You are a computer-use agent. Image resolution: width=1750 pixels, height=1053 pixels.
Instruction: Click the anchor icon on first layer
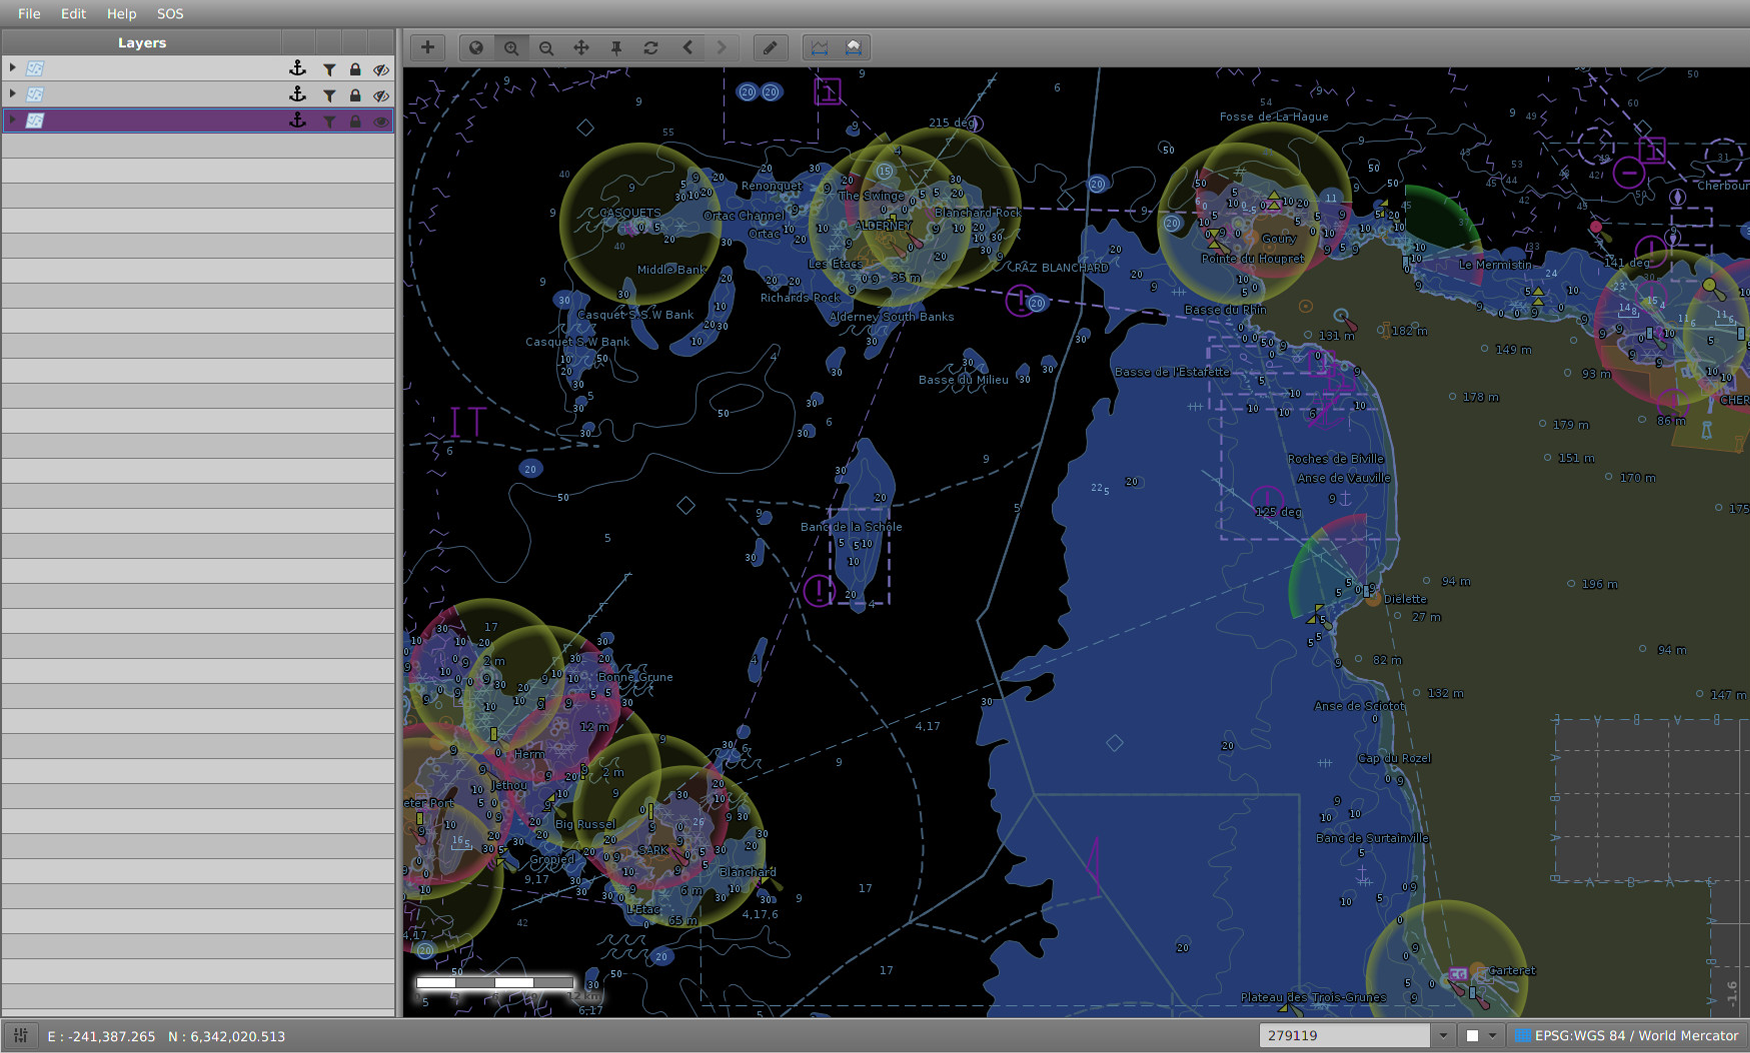coord(297,69)
